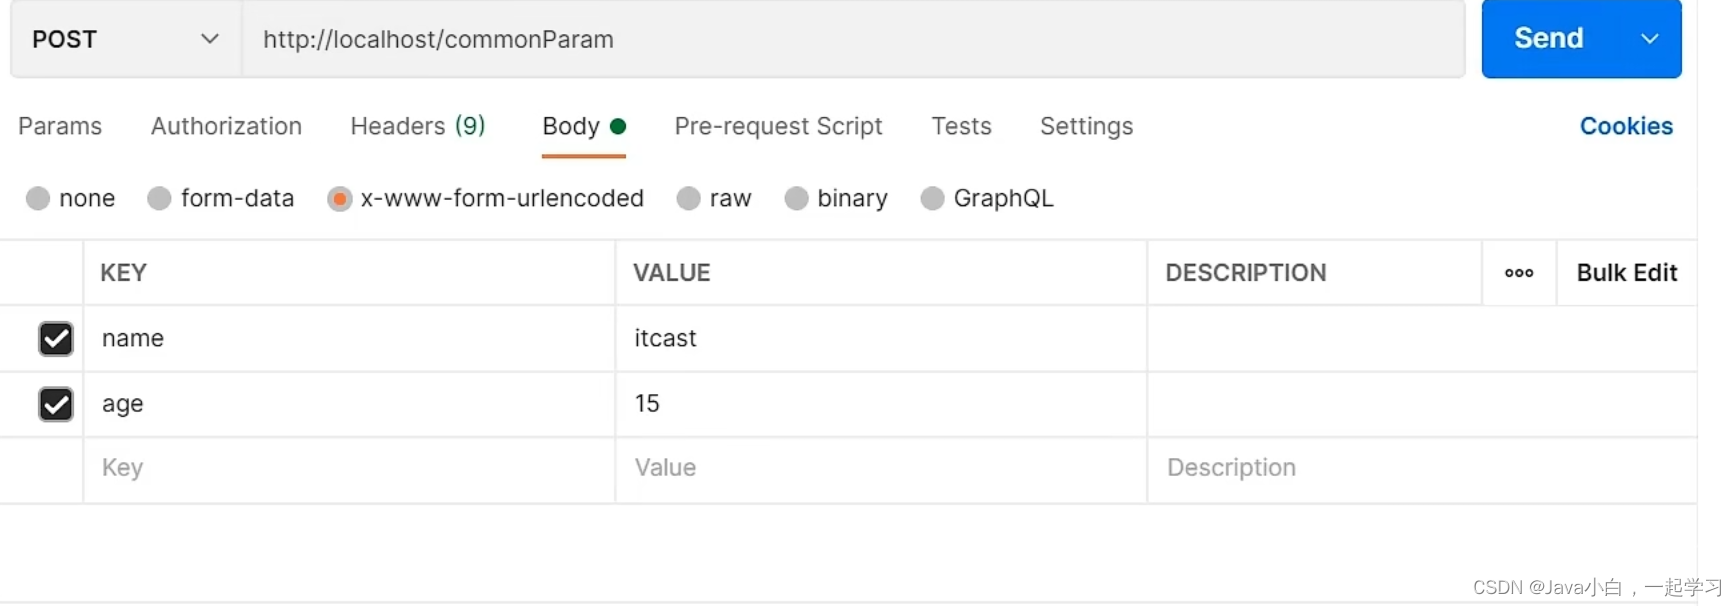This screenshot has width=1736, height=606.
Task: Select the raw body type
Action: click(x=688, y=199)
